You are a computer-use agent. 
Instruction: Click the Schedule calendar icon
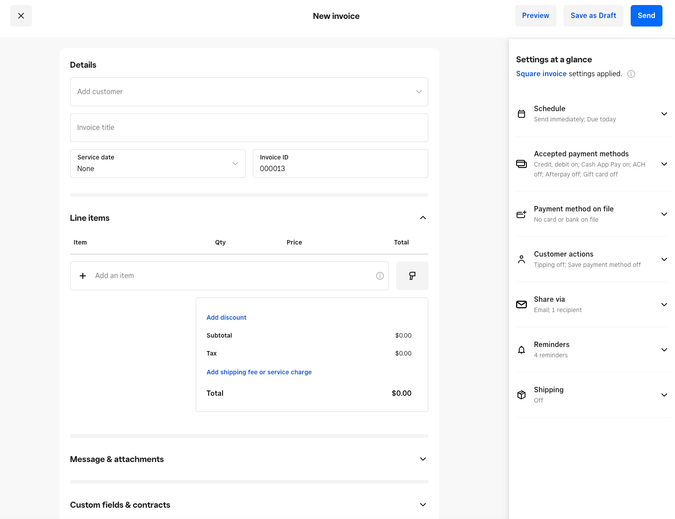pos(521,114)
